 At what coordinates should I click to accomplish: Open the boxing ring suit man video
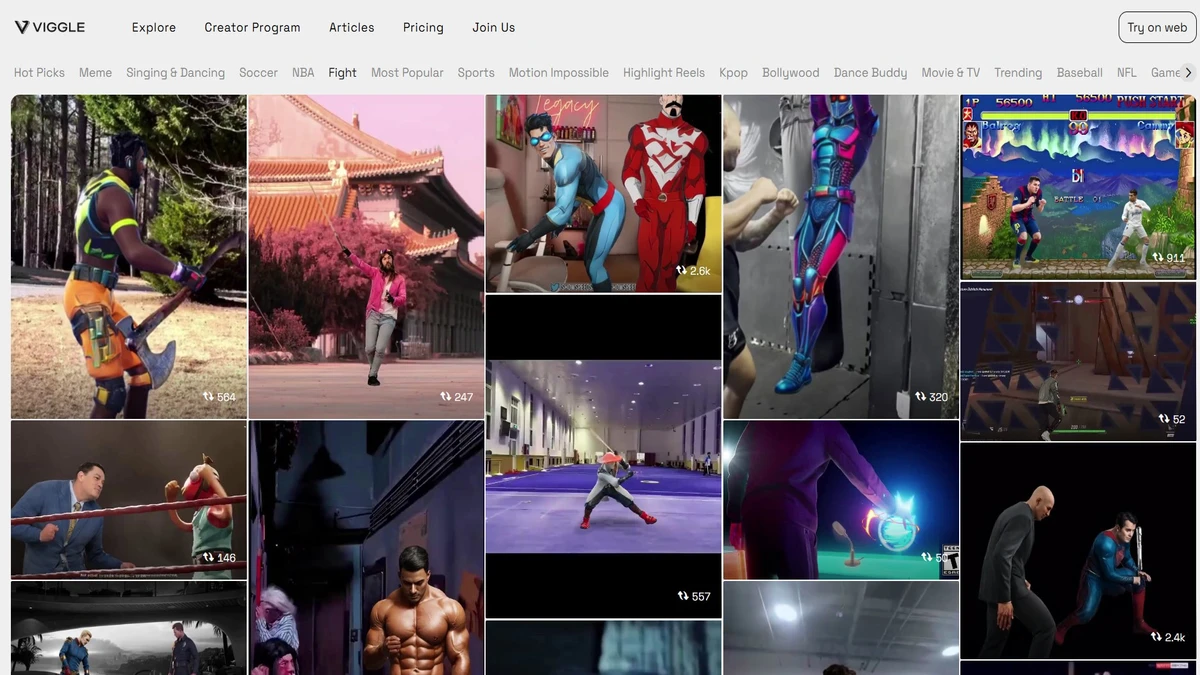pos(129,500)
